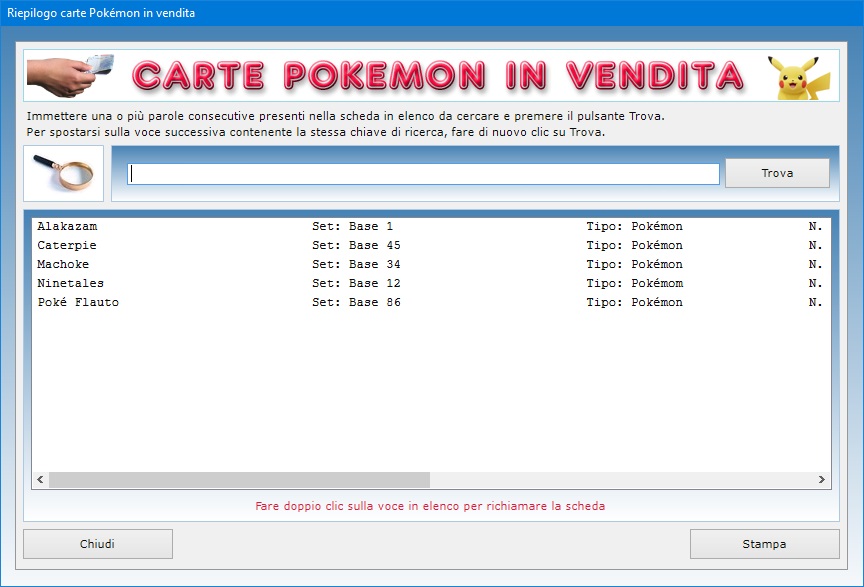Select the Alakazam entry in the list

pyautogui.click(x=67, y=227)
